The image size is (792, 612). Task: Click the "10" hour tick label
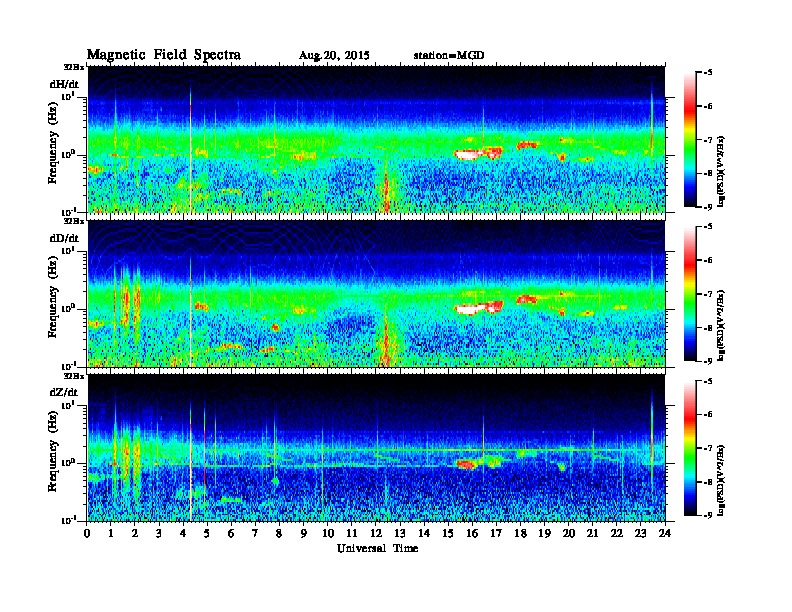(x=328, y=534)
